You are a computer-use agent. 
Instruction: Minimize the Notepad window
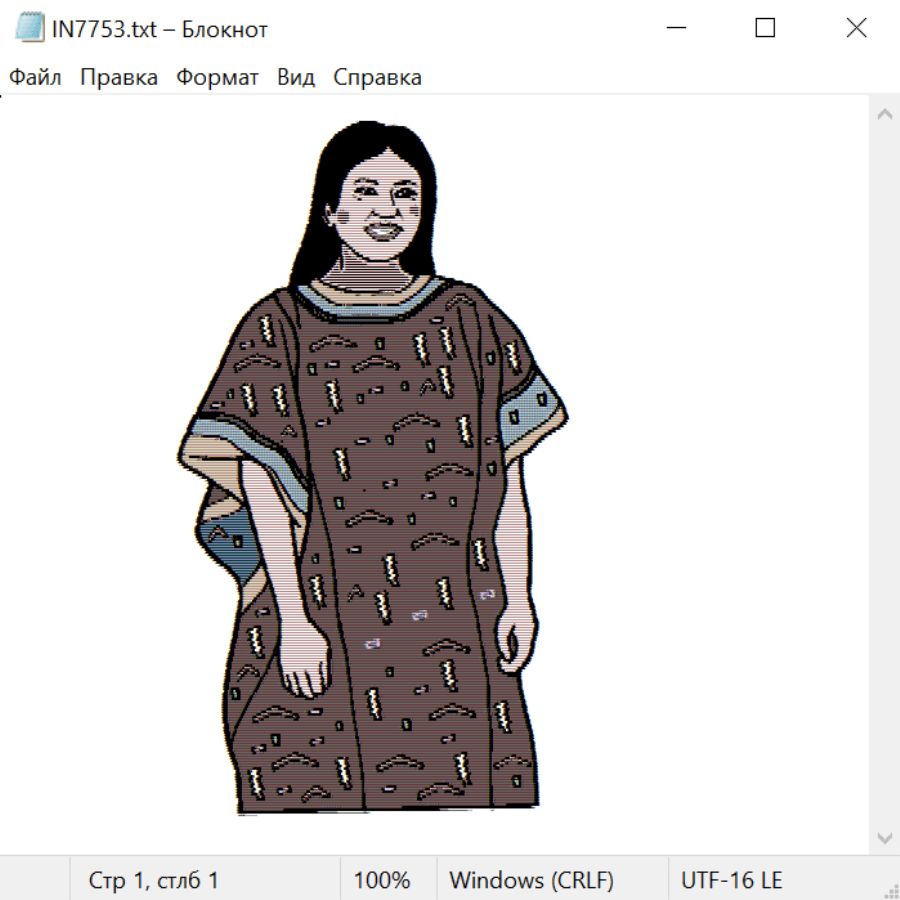click(674, 29)
